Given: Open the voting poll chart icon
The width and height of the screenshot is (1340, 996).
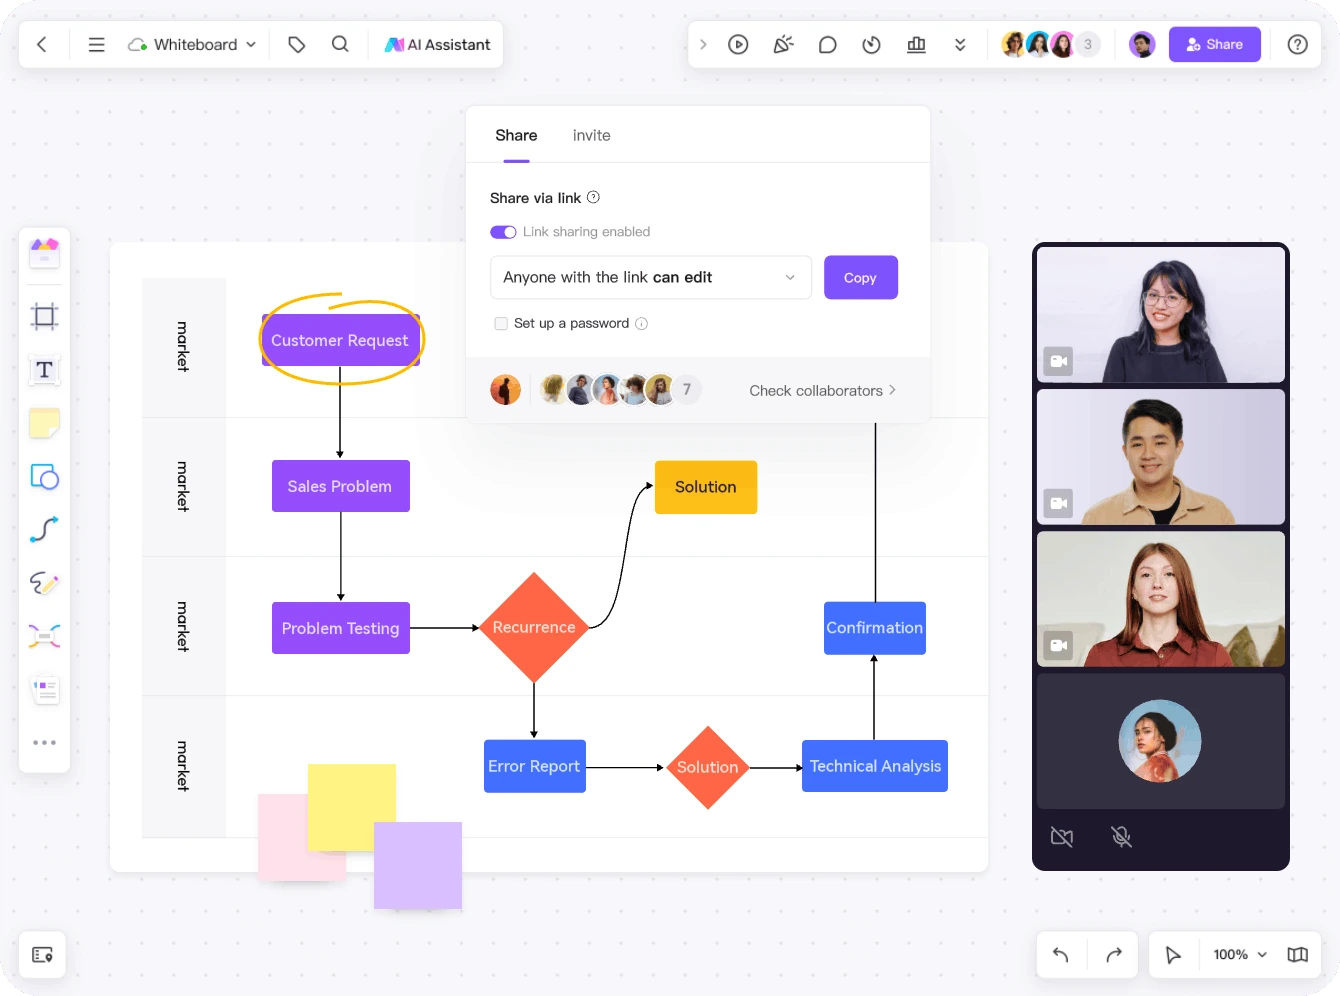Looking at the screenshot, I should [916, 44].
